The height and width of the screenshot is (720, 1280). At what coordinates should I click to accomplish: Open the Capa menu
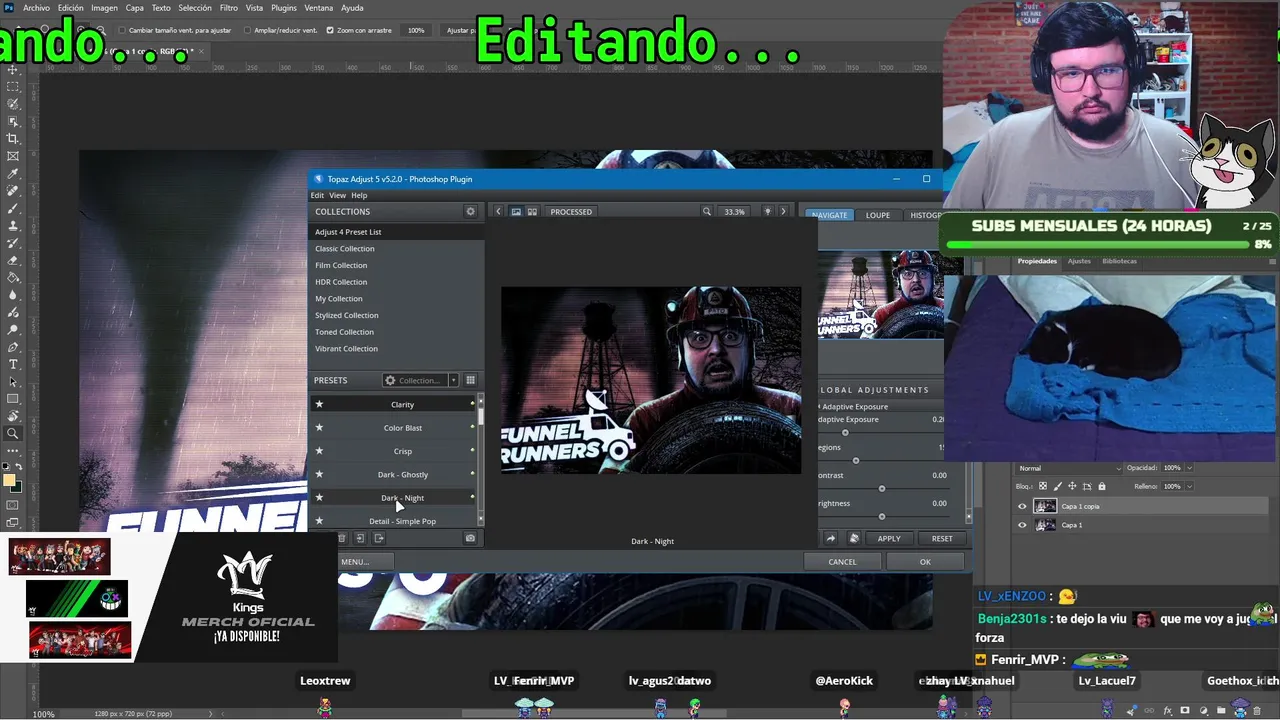[135, 8]
